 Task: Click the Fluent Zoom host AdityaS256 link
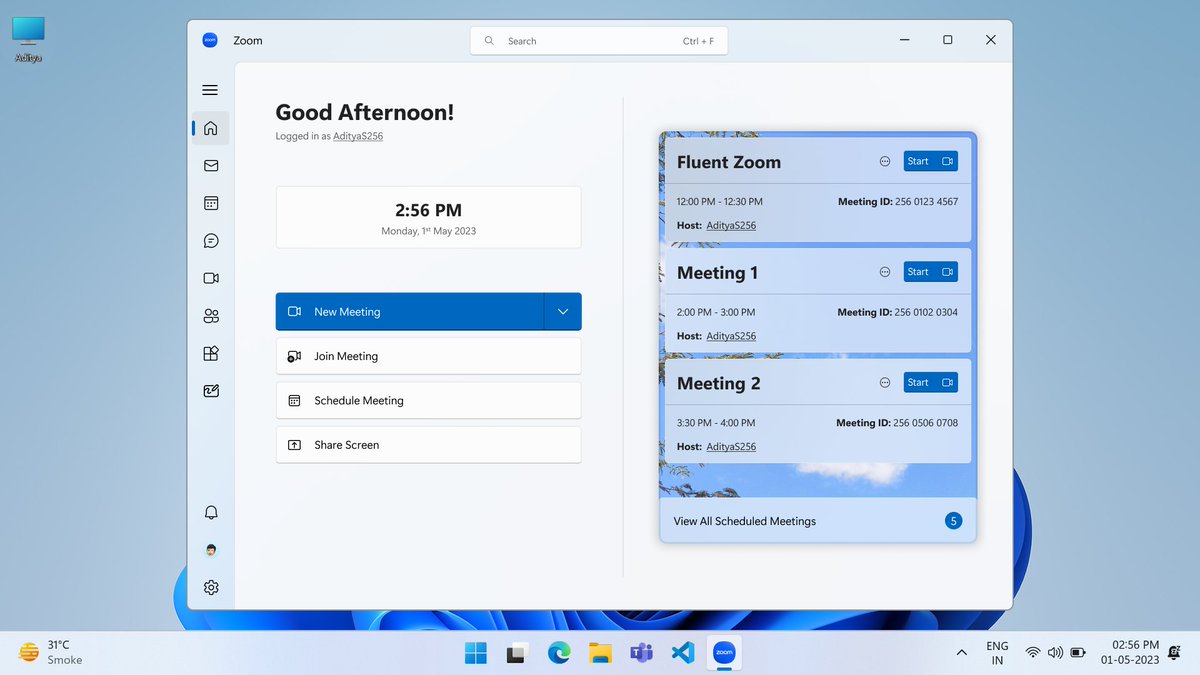pyautogui.click(x=731, y=226)
